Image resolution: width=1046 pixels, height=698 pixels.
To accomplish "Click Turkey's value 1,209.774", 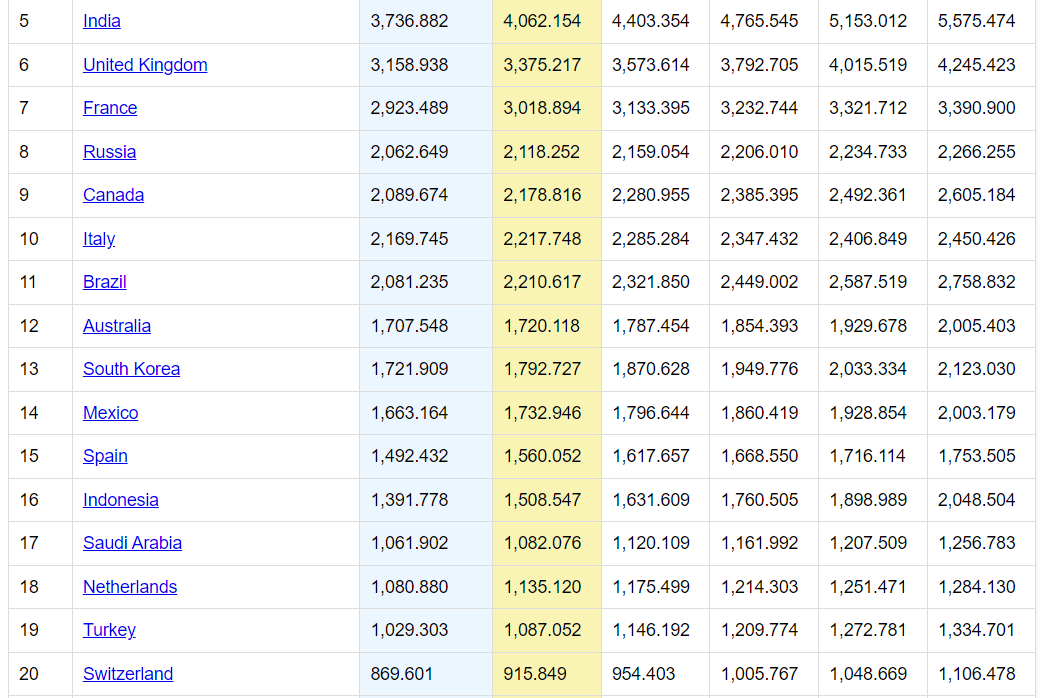I will [759, 631].
